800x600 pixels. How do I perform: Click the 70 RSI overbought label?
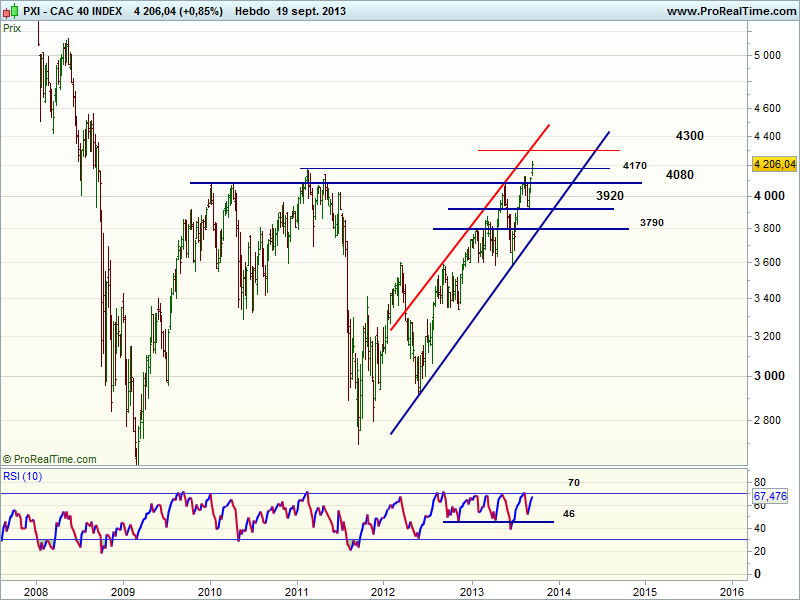pos(573,483)
